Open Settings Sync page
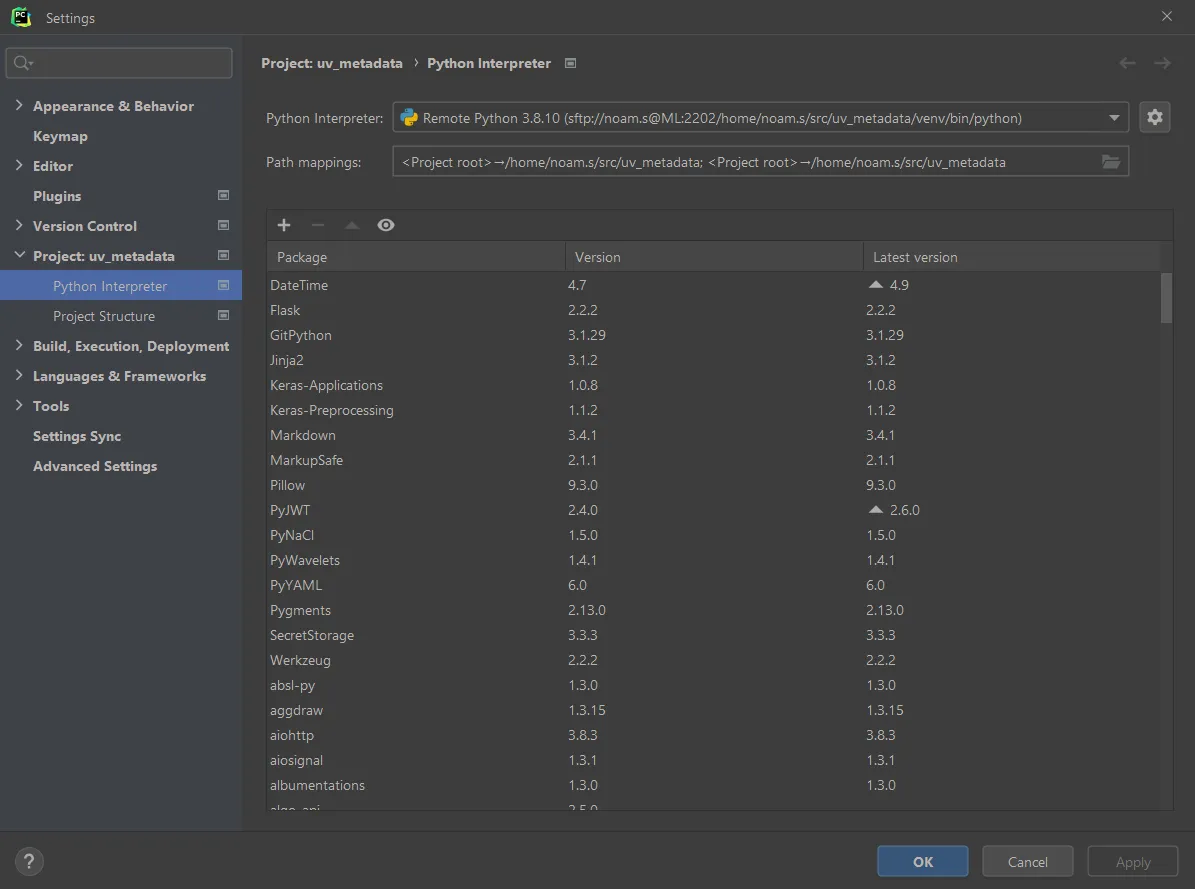The width and height of the screenshot is (1195, 889). 77,436
